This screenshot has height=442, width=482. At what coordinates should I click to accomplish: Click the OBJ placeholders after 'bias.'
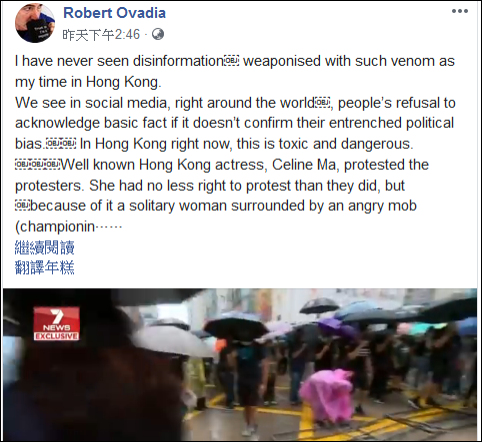point(61,144)
